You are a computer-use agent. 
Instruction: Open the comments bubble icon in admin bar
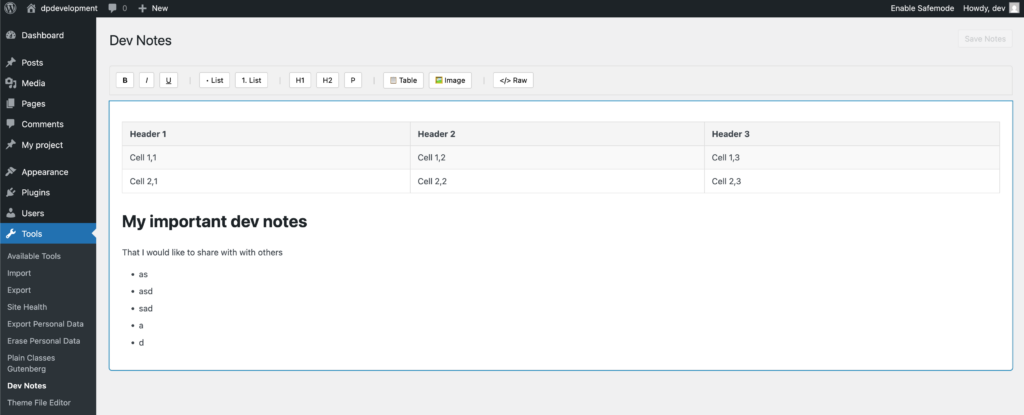[x=113, y=8]
